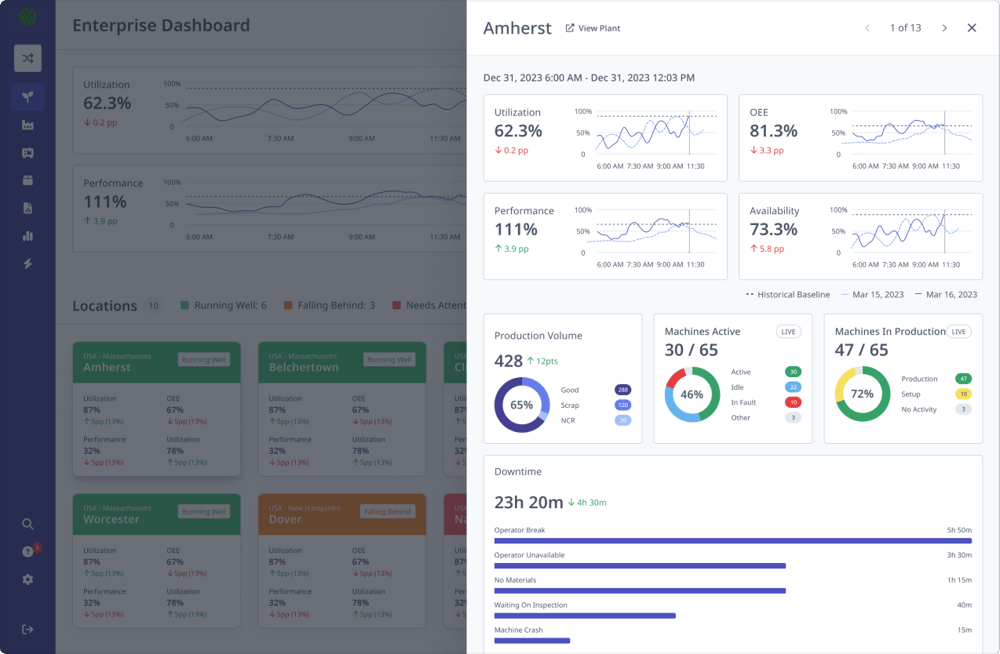
Task: Click the Locations count badge 10
Action: 154,306
